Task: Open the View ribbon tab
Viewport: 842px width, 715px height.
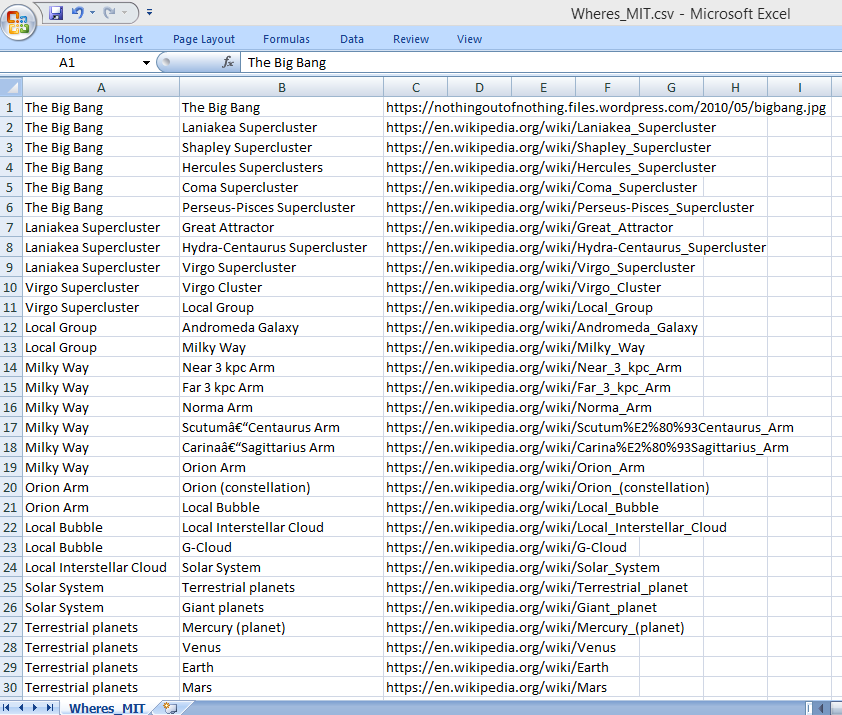Action: pos(469,39)
